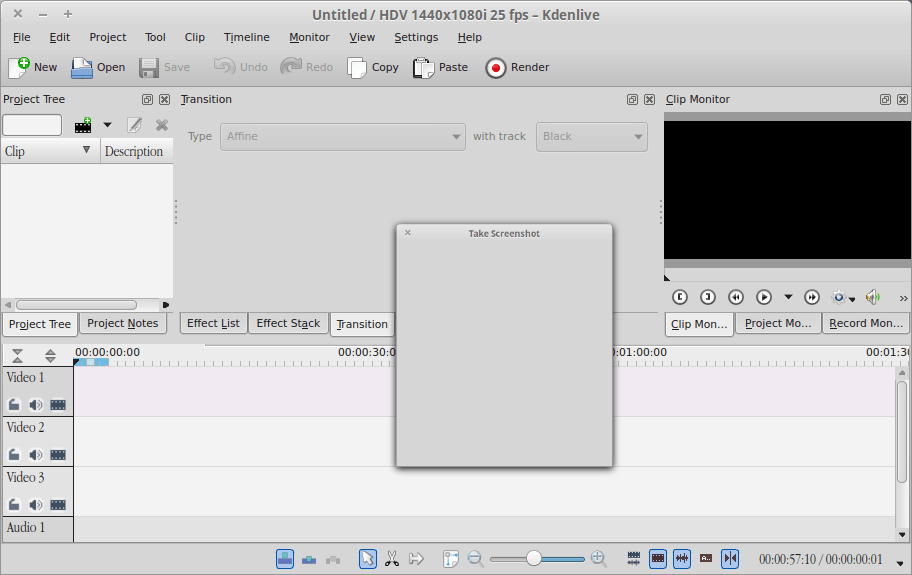Click the monitor volume speaker icon

(872, 297)
